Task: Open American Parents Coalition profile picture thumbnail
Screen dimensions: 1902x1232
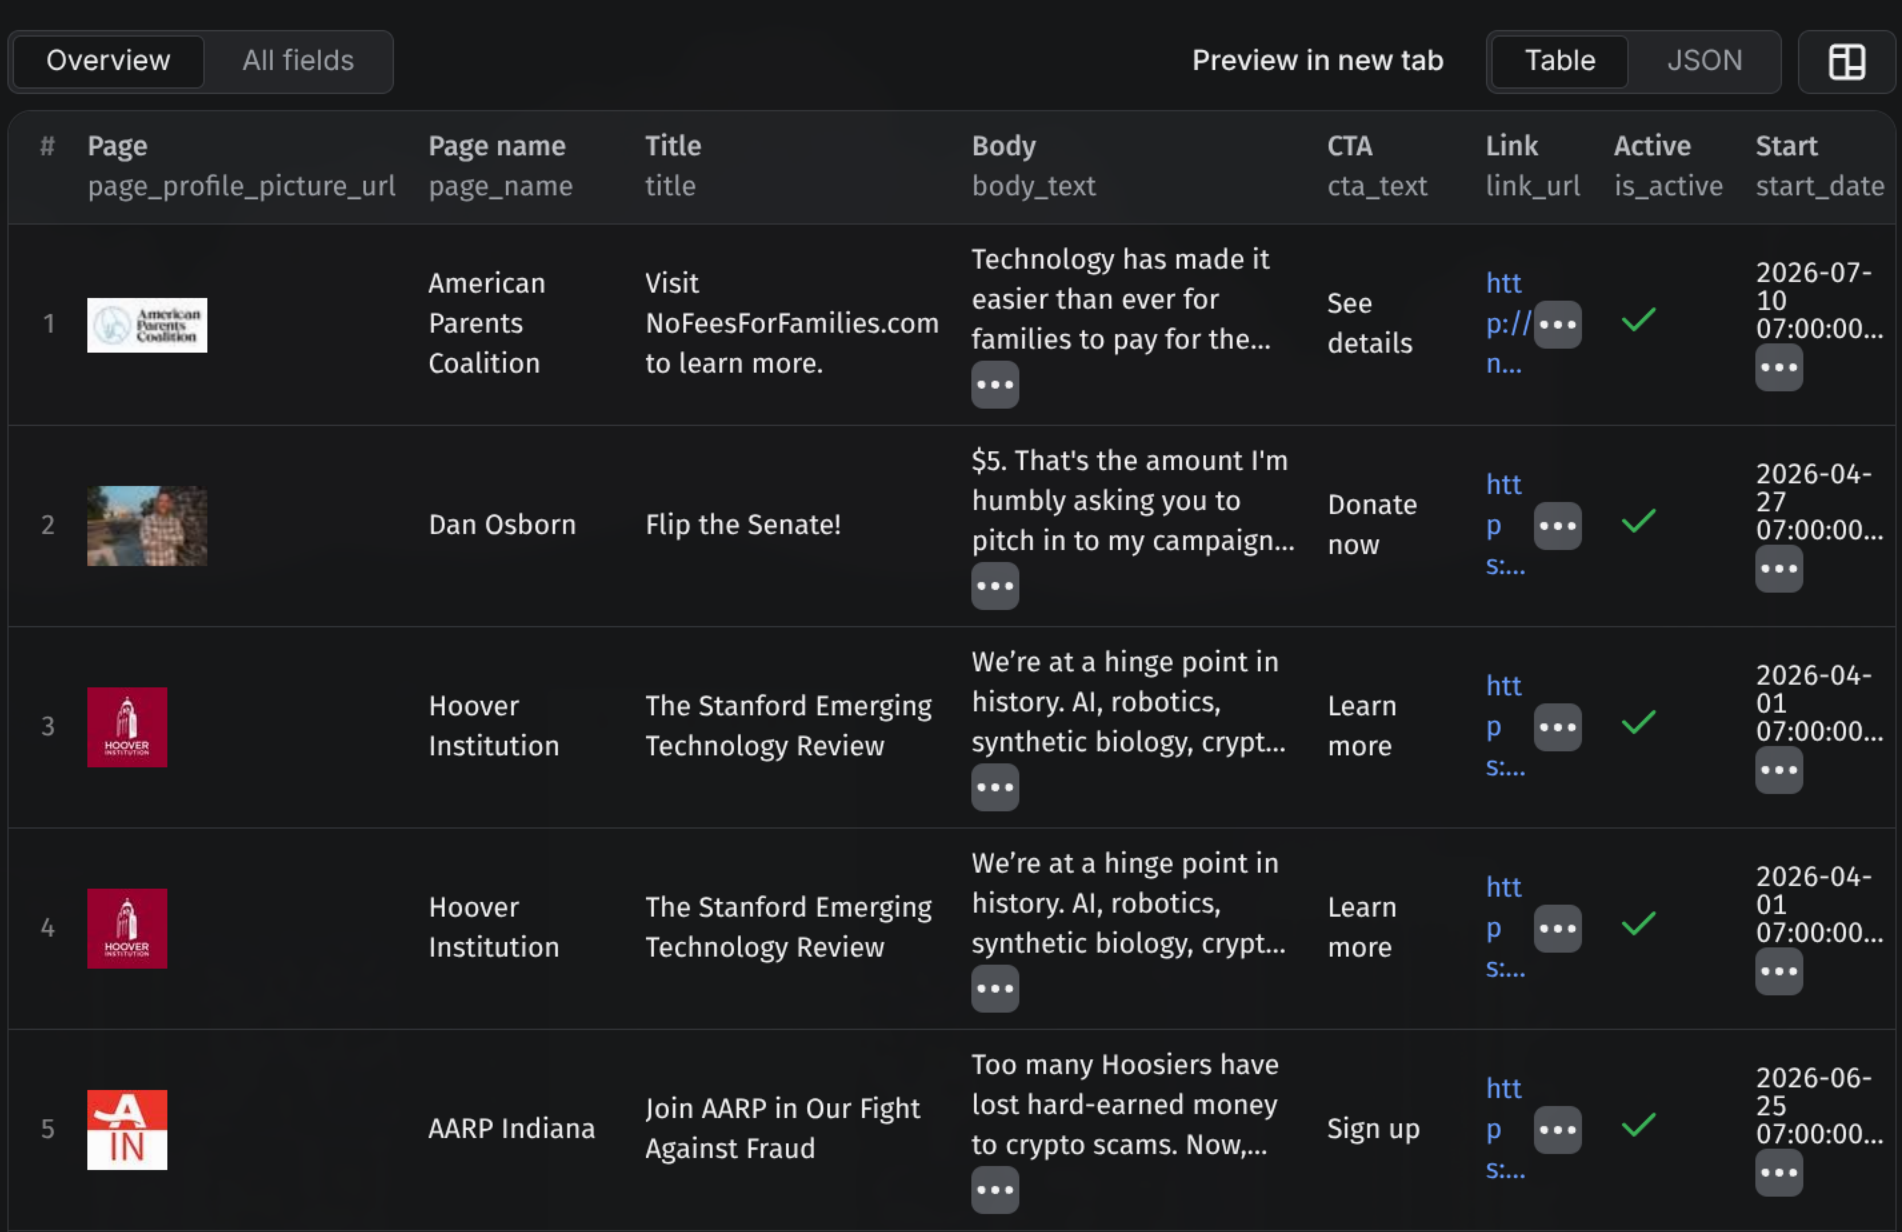Action: (147, 325)
